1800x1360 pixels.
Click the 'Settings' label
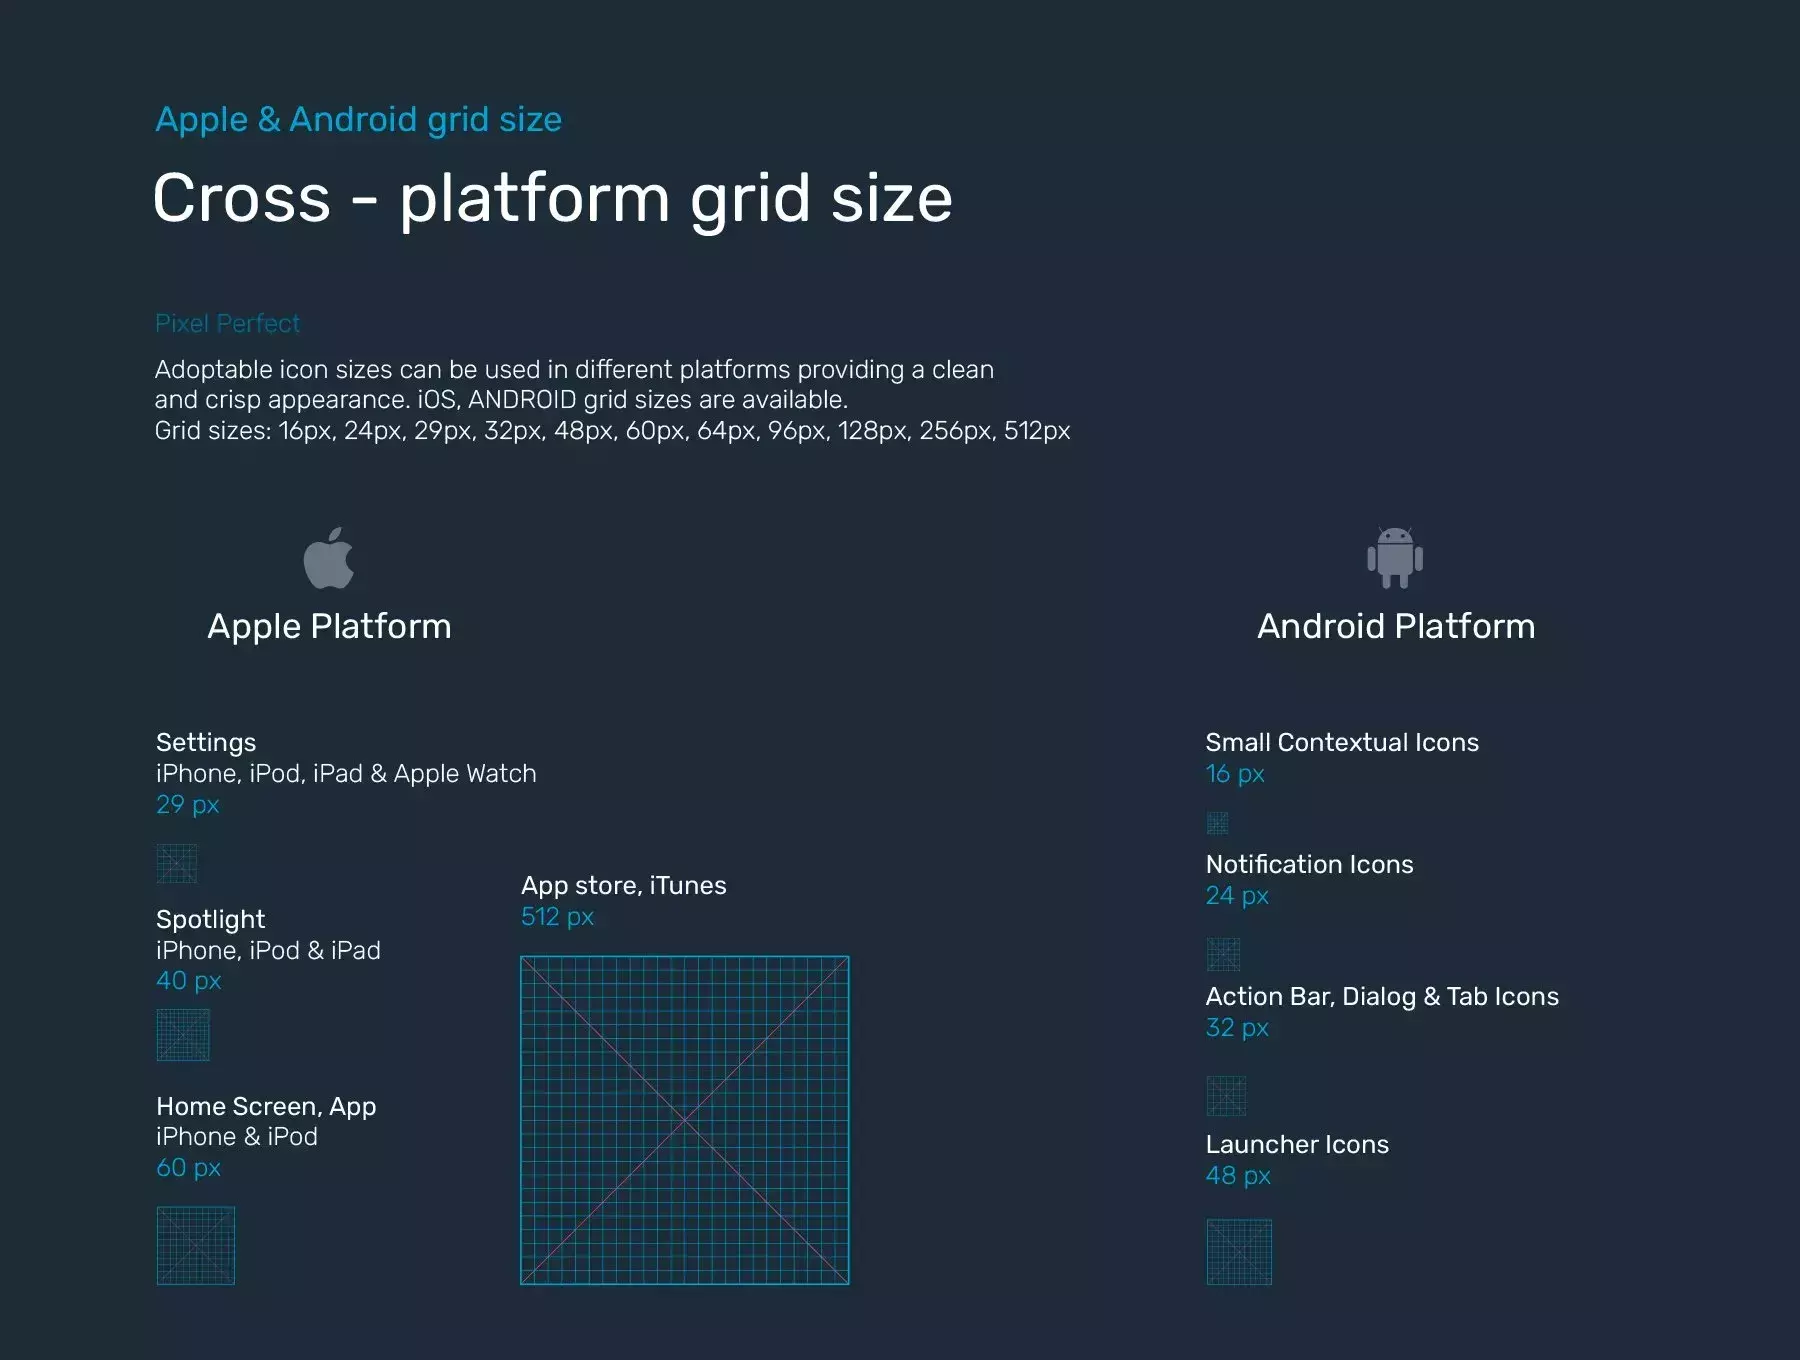[206, 742]
